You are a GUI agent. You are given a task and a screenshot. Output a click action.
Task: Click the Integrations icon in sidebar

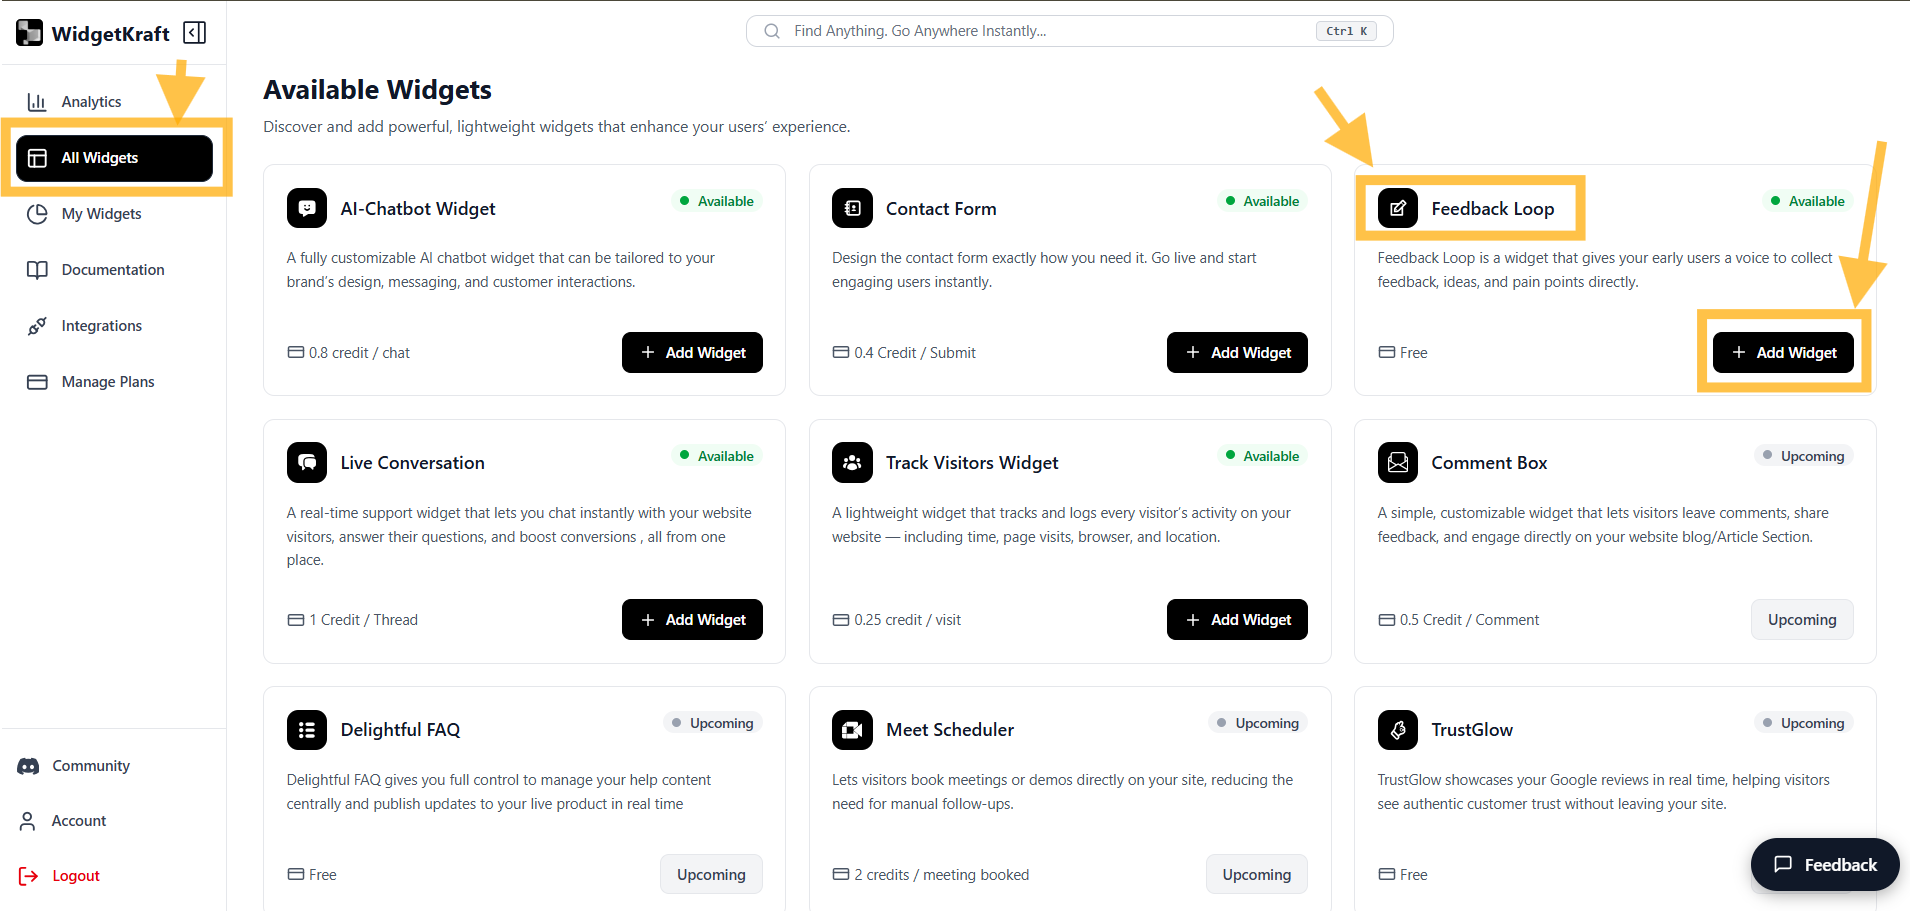pyautogui.click(x=37, y=325)
